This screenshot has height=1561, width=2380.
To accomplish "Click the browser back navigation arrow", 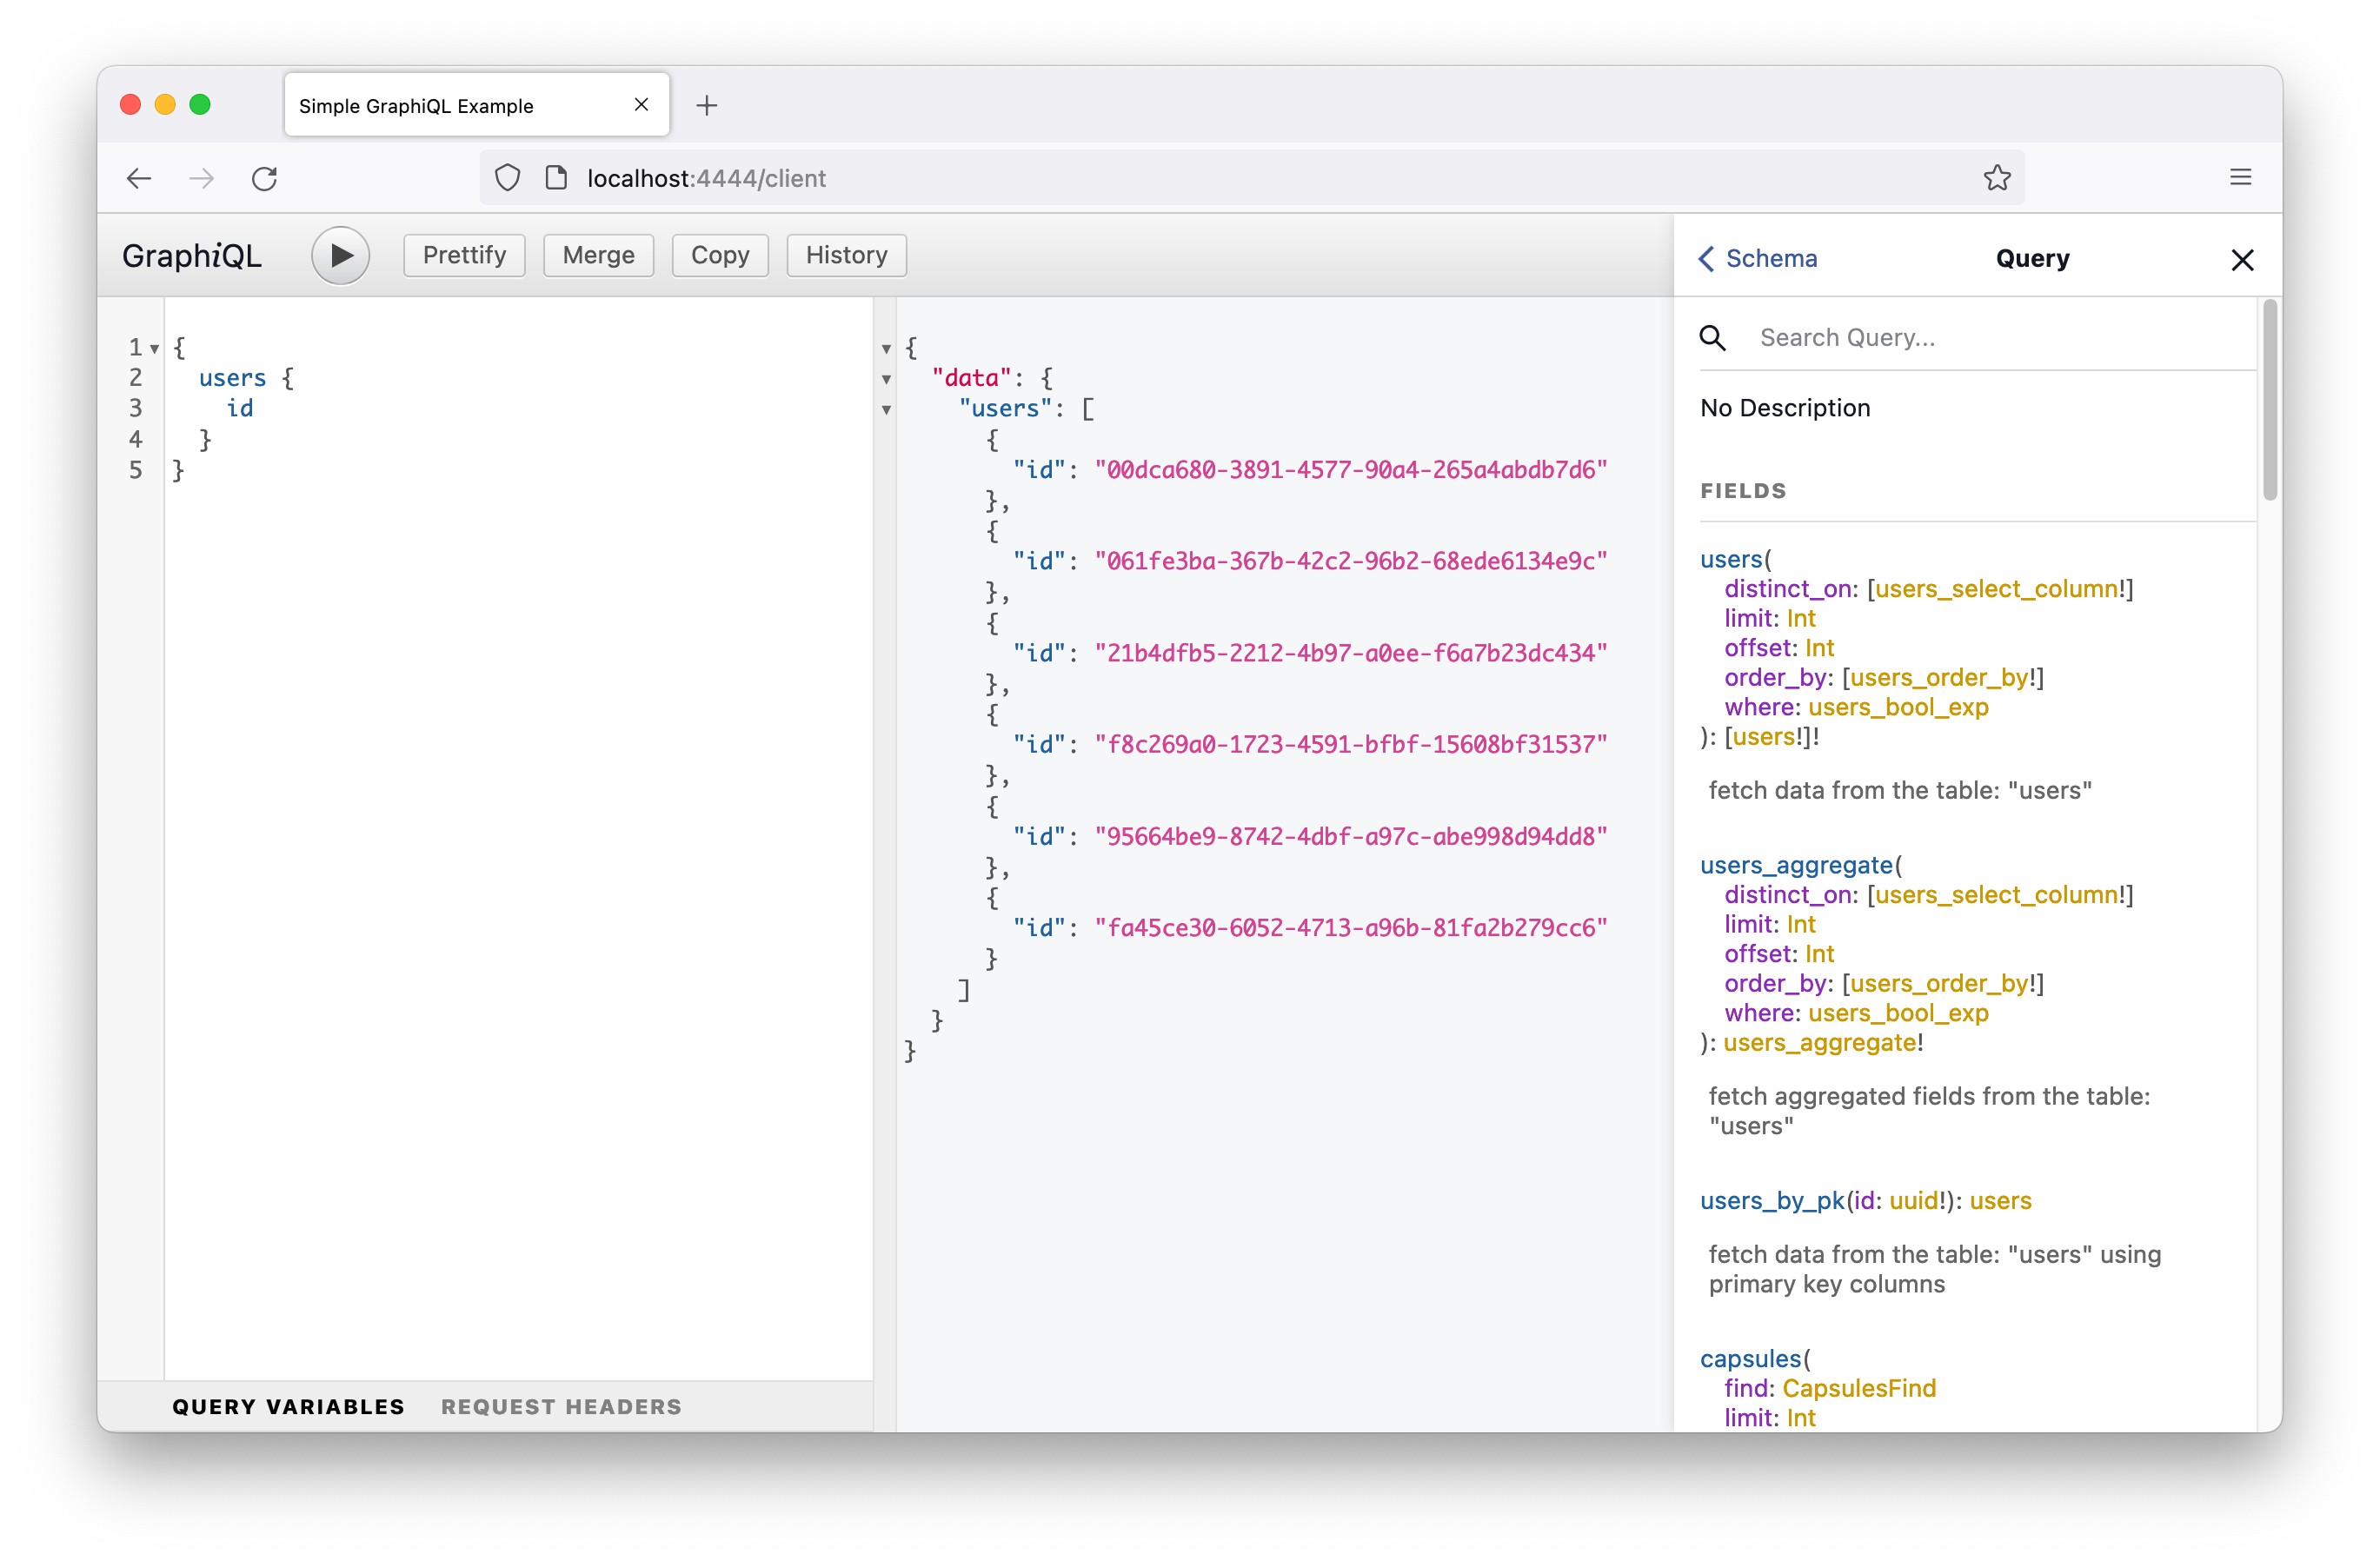I will click(141, 176).
